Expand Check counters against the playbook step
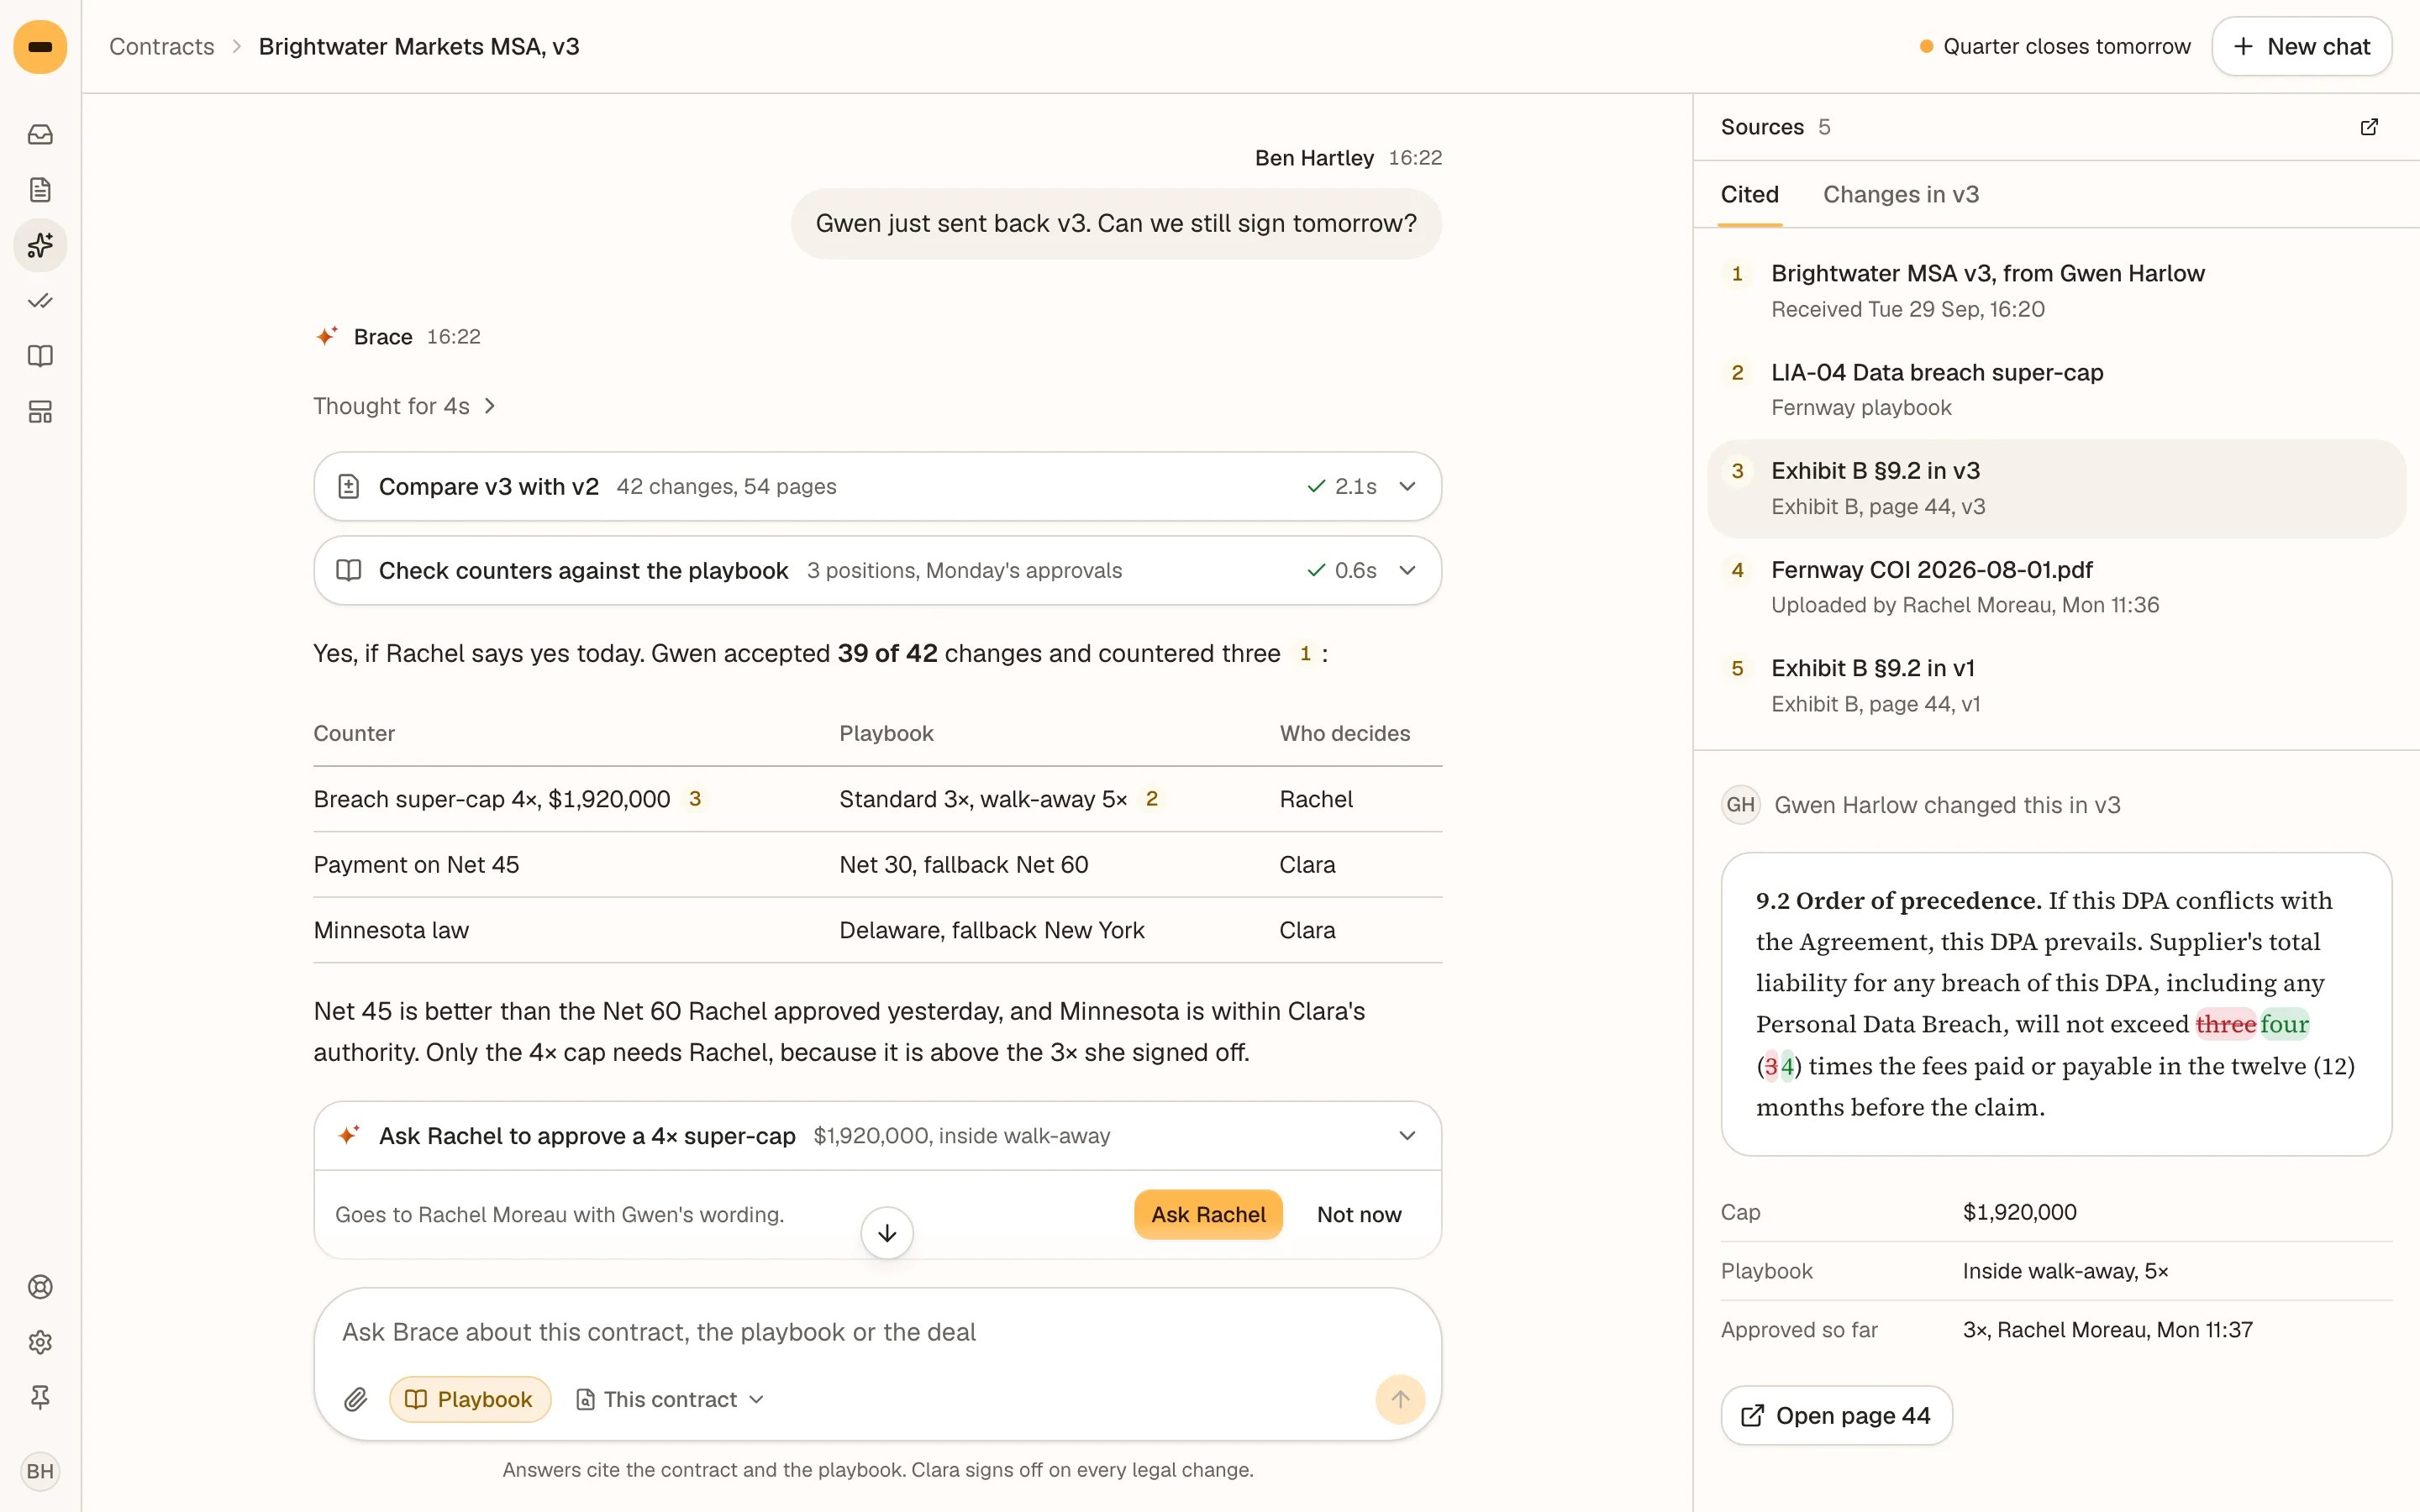Image resolution: width=2420 pixels, height=1512 pixels. point(877,570)
